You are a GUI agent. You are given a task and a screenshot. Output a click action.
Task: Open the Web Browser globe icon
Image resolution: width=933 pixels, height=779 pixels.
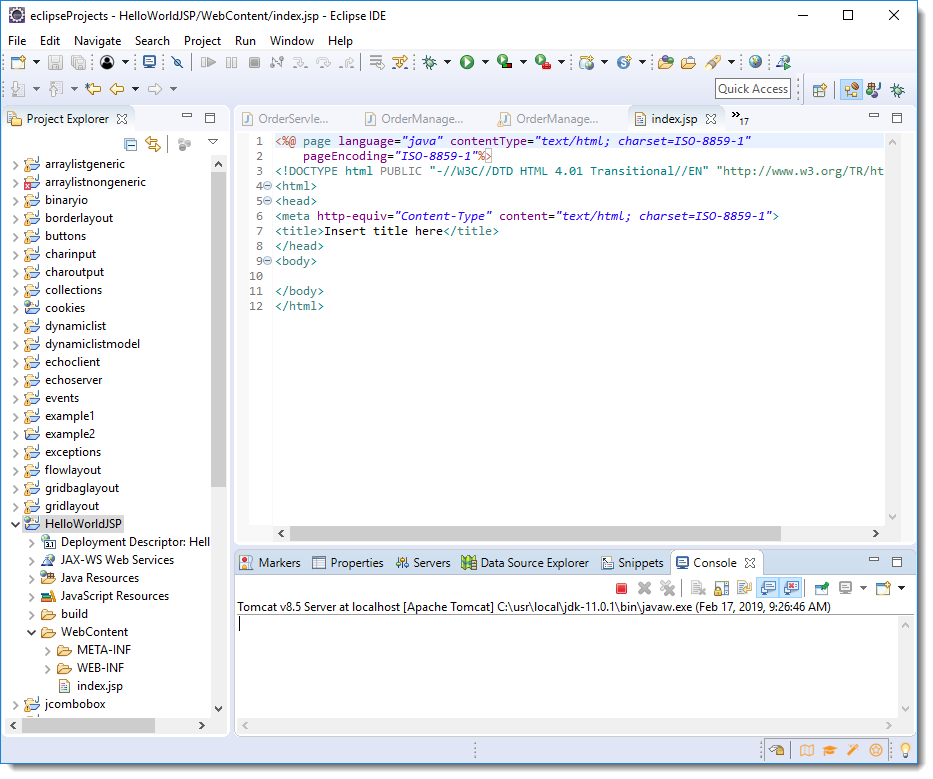756,62
